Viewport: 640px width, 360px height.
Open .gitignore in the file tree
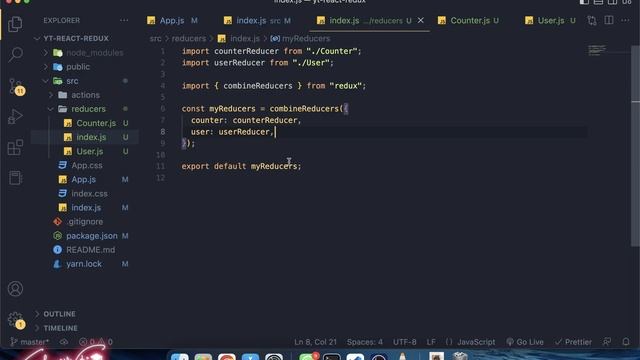84,222
